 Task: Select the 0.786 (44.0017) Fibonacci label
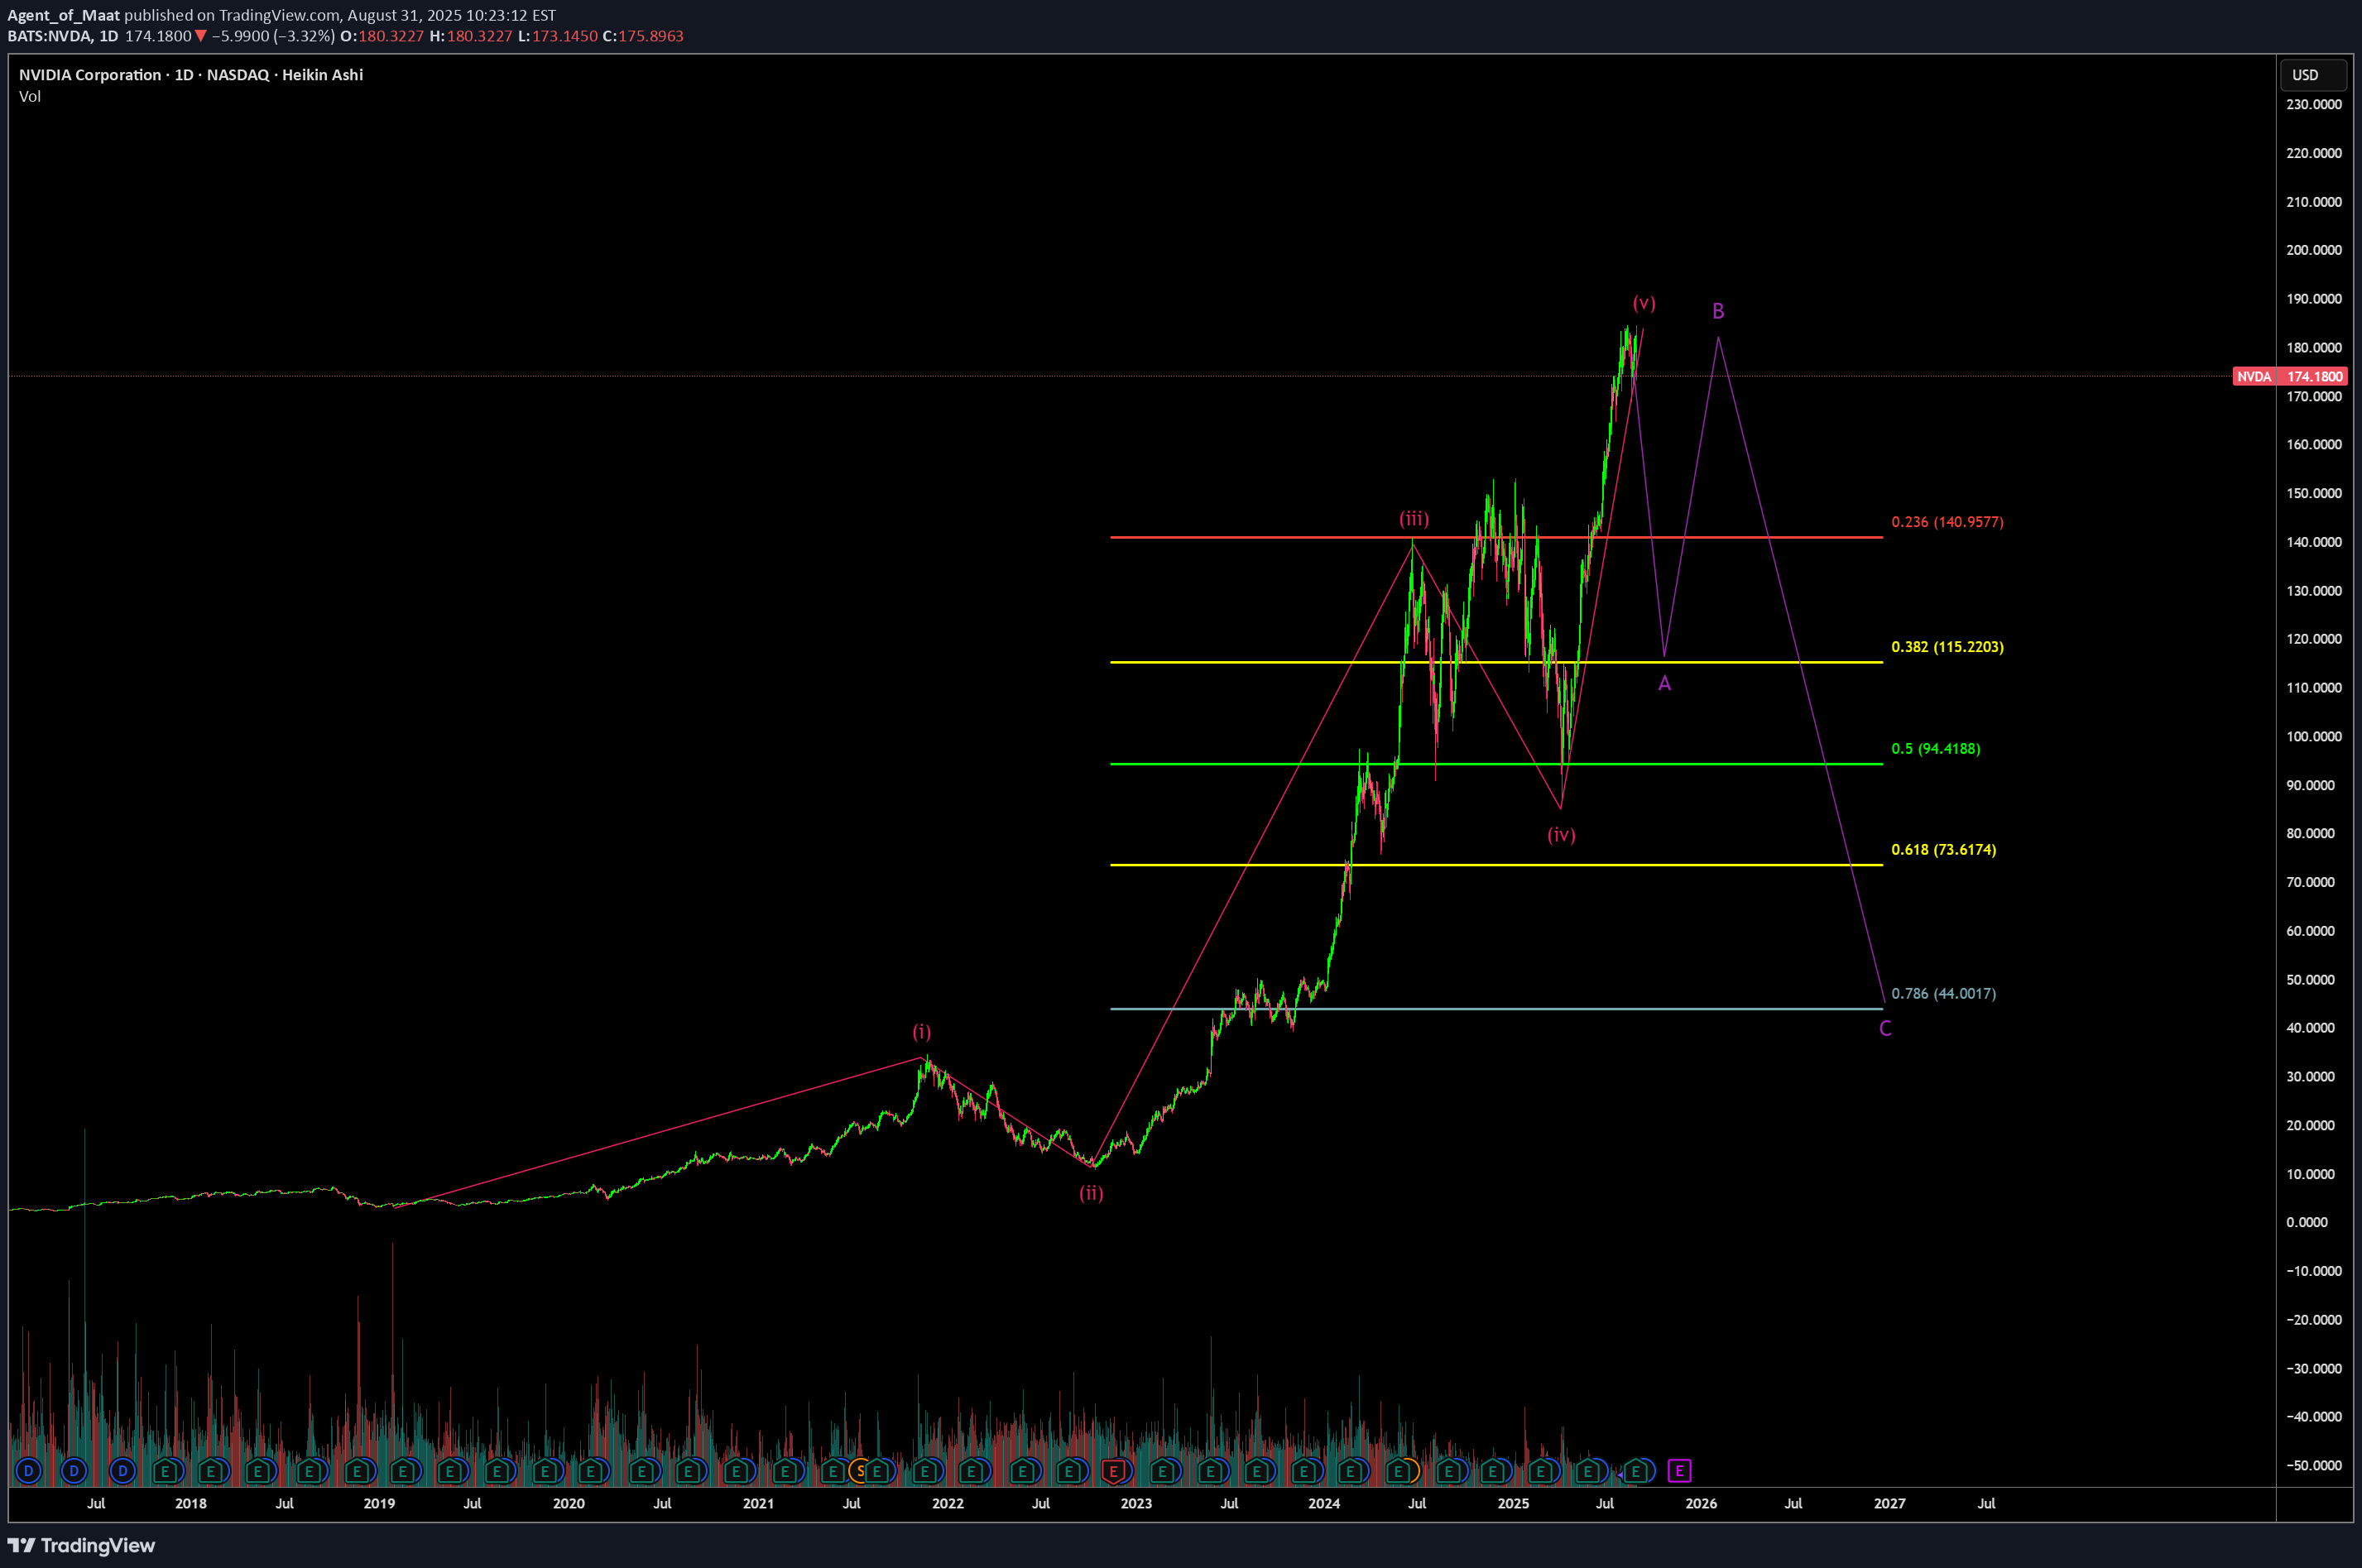point(1943,993)
